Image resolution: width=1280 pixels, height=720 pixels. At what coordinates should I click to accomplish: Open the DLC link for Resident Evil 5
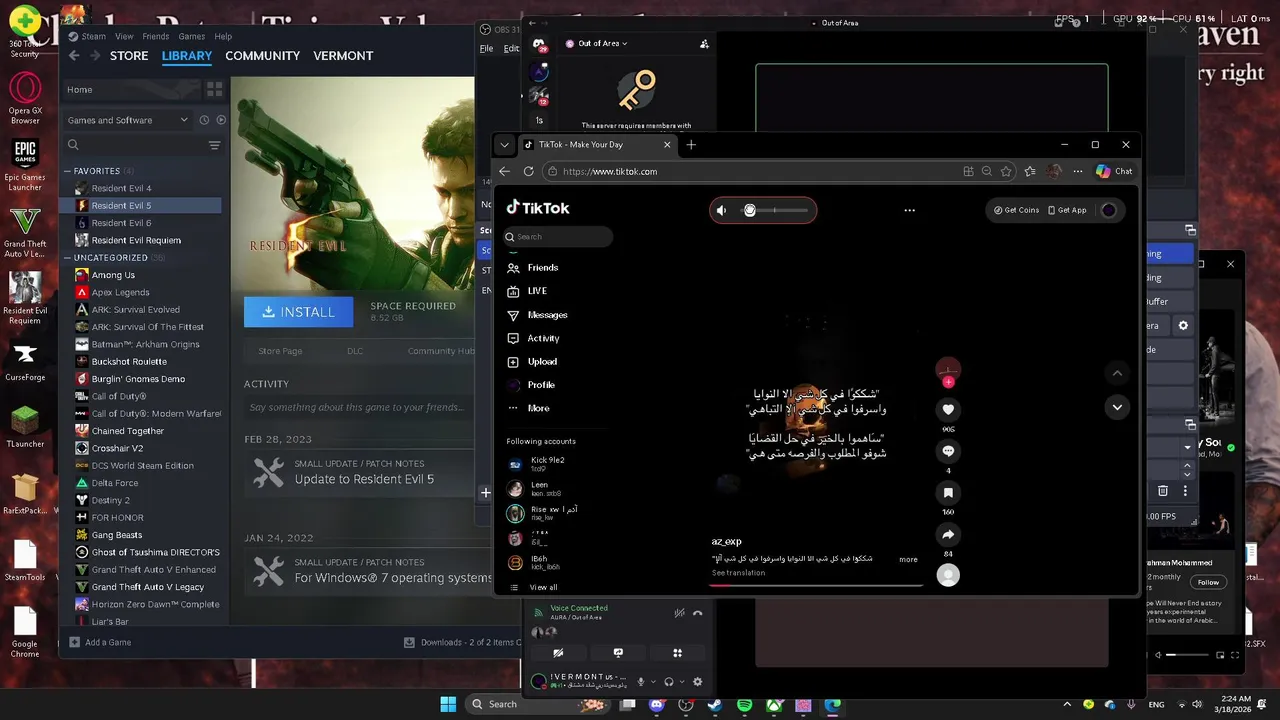[x=355, y=351]
